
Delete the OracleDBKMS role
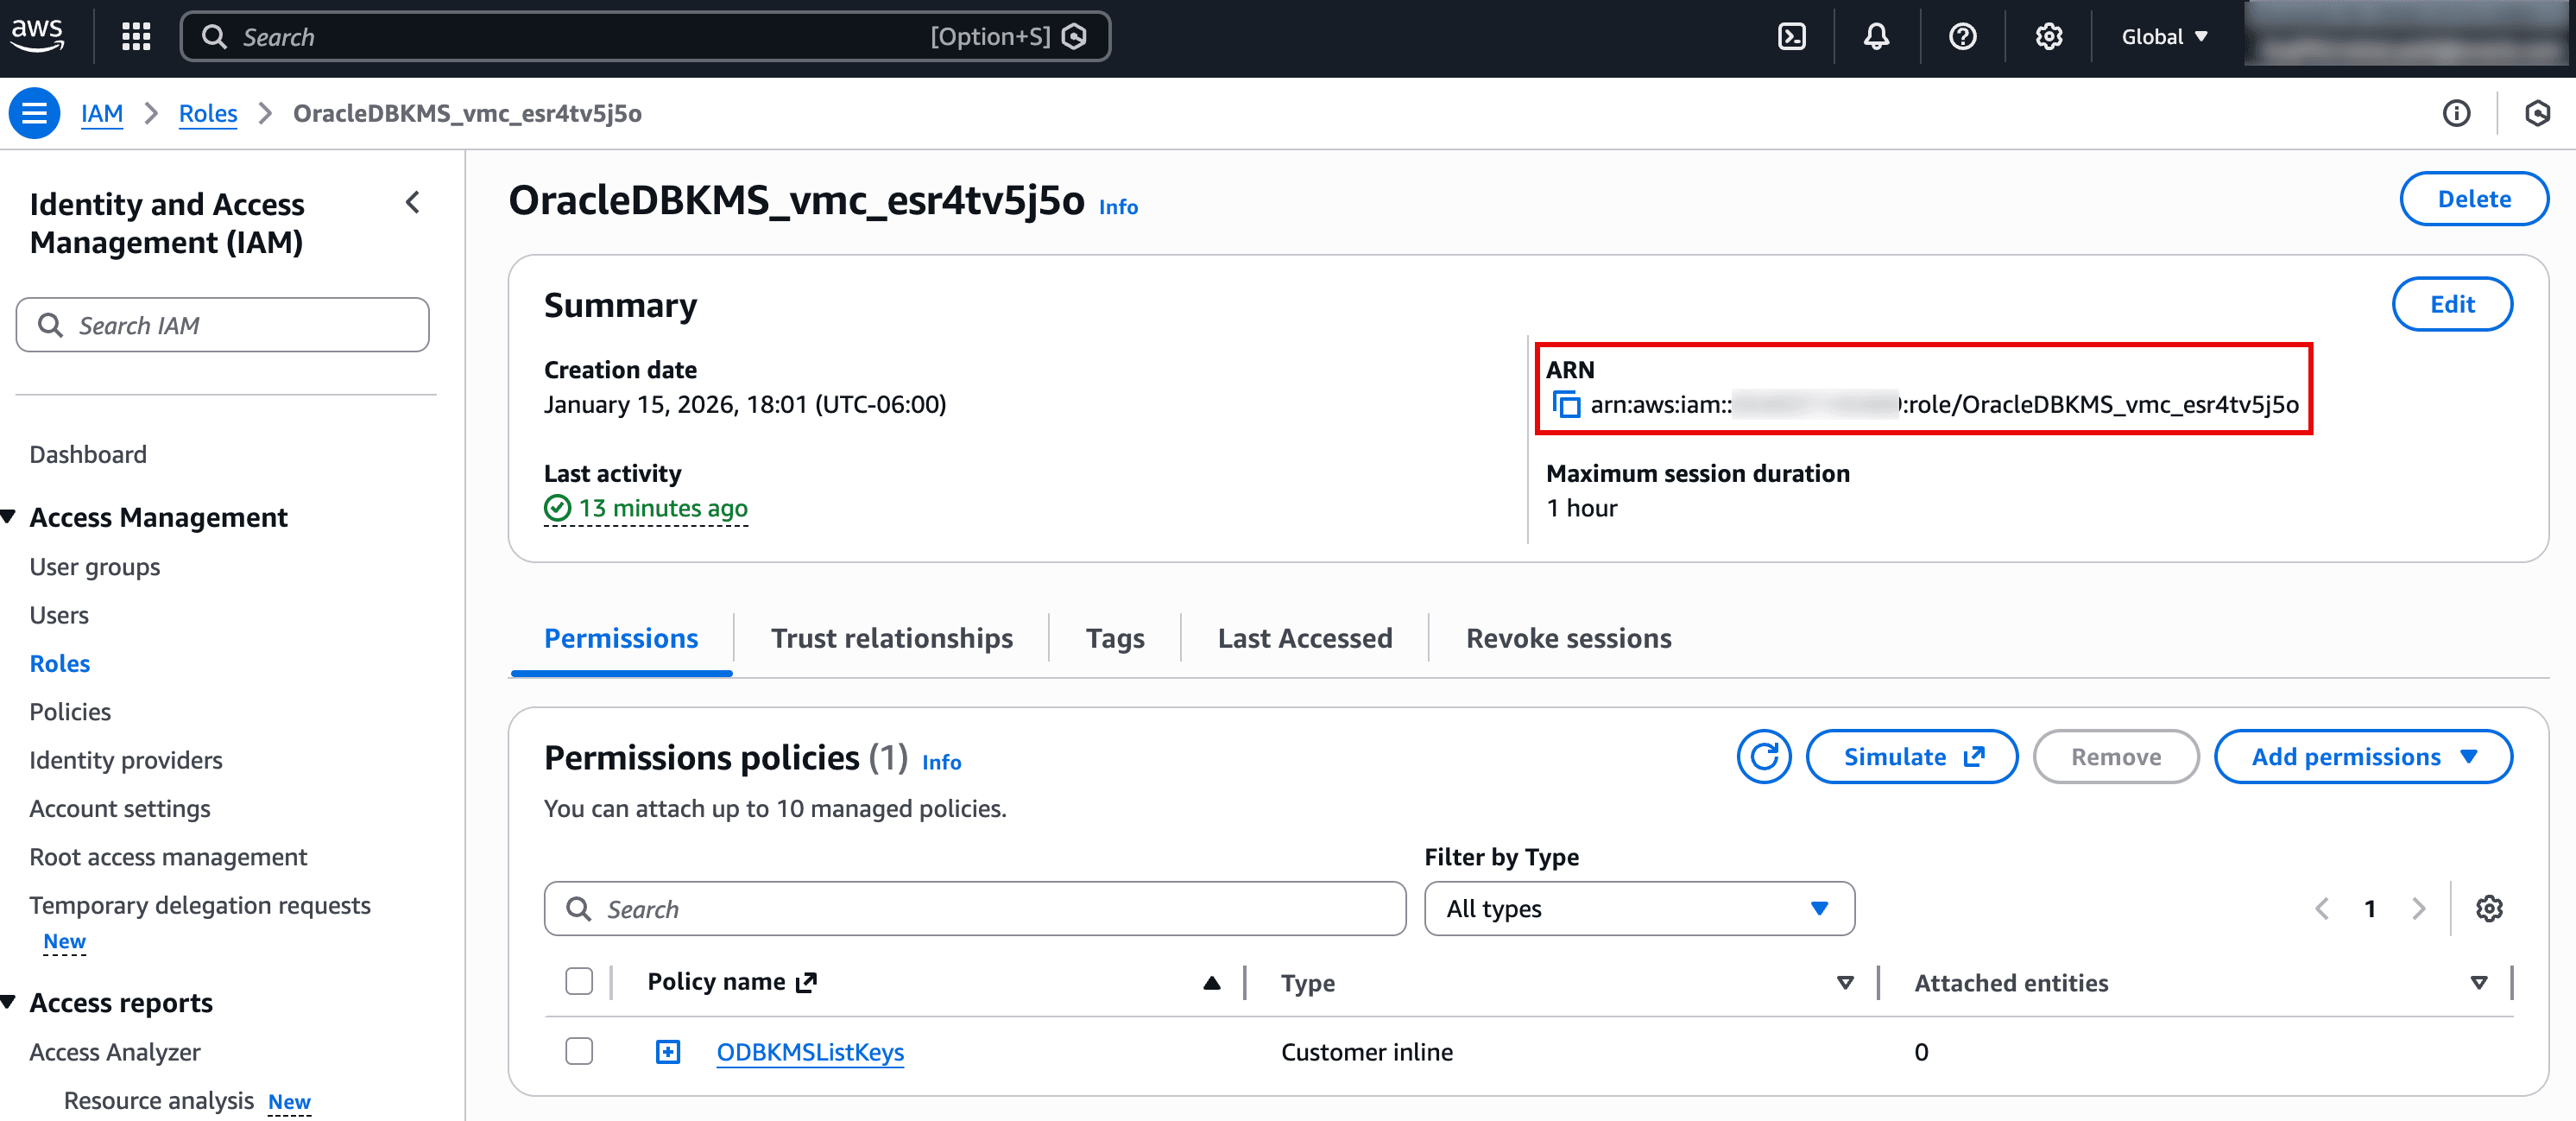point(2473,198)
